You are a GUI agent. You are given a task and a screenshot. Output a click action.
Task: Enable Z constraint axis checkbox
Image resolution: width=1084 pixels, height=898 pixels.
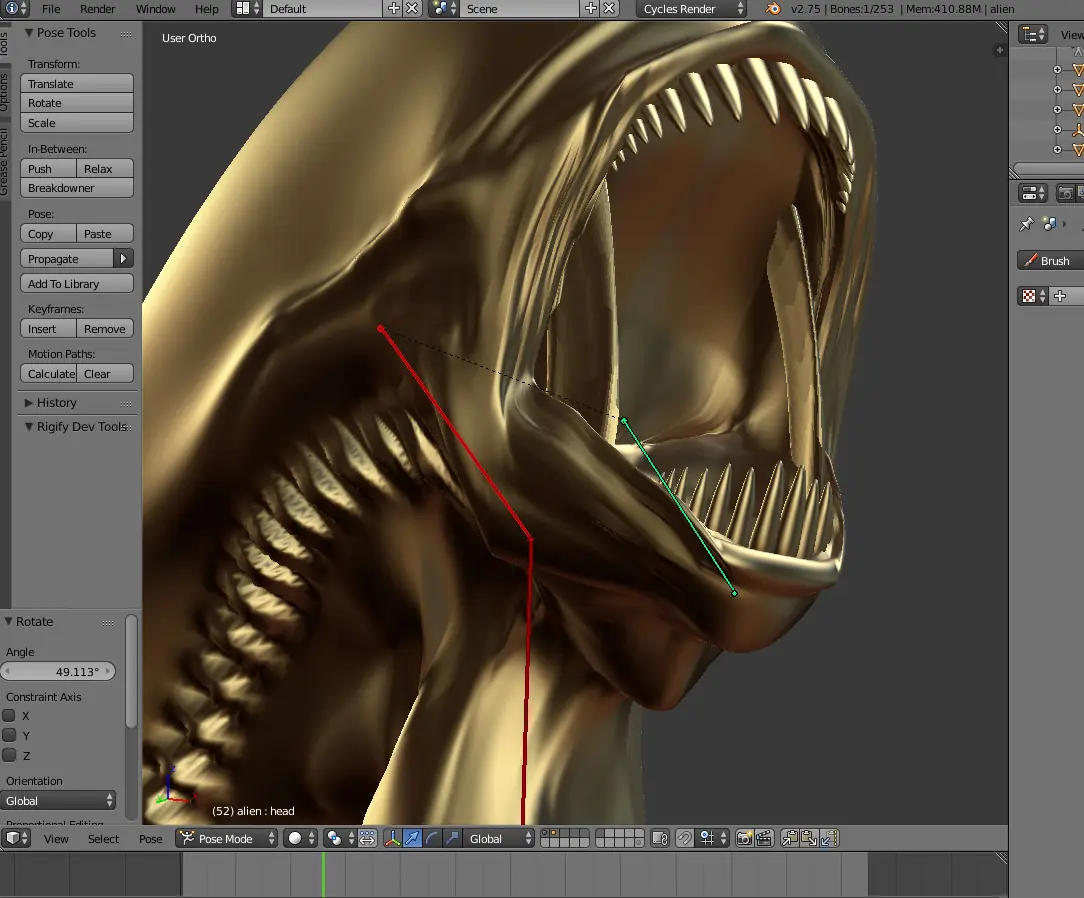coord(9,755)
